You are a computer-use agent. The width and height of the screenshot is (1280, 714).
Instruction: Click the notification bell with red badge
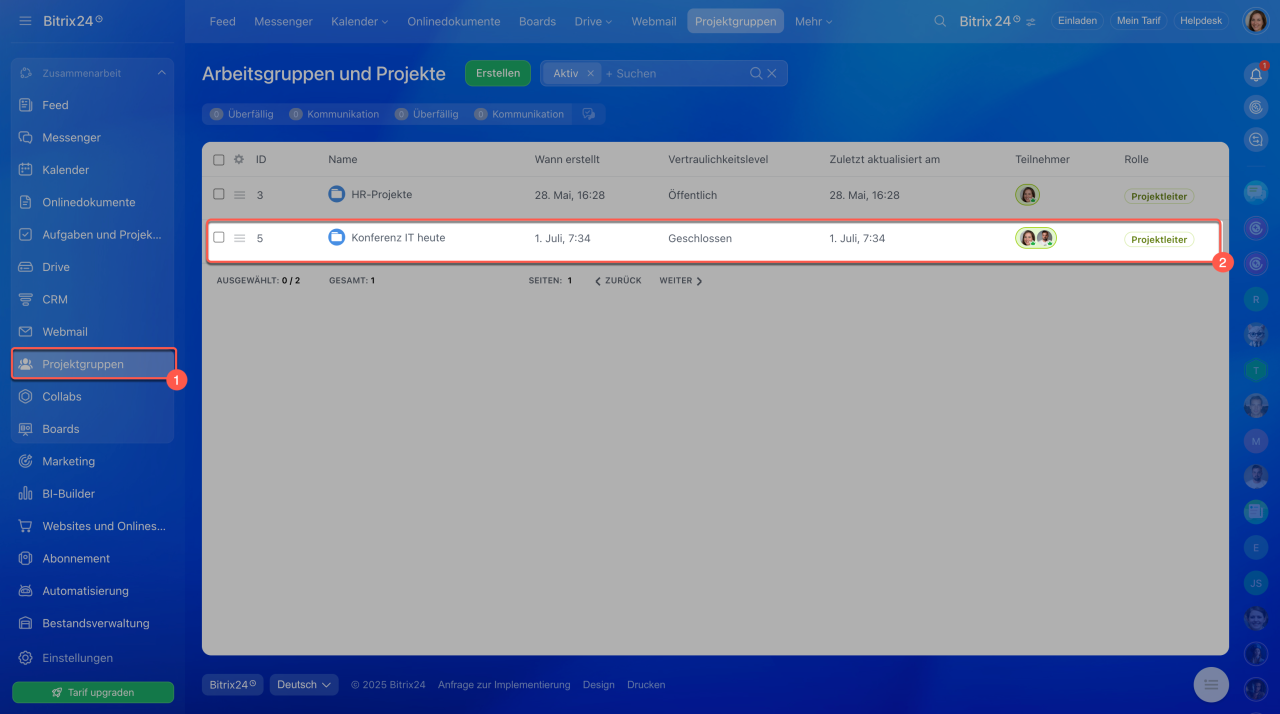(x=1256, y=74)
